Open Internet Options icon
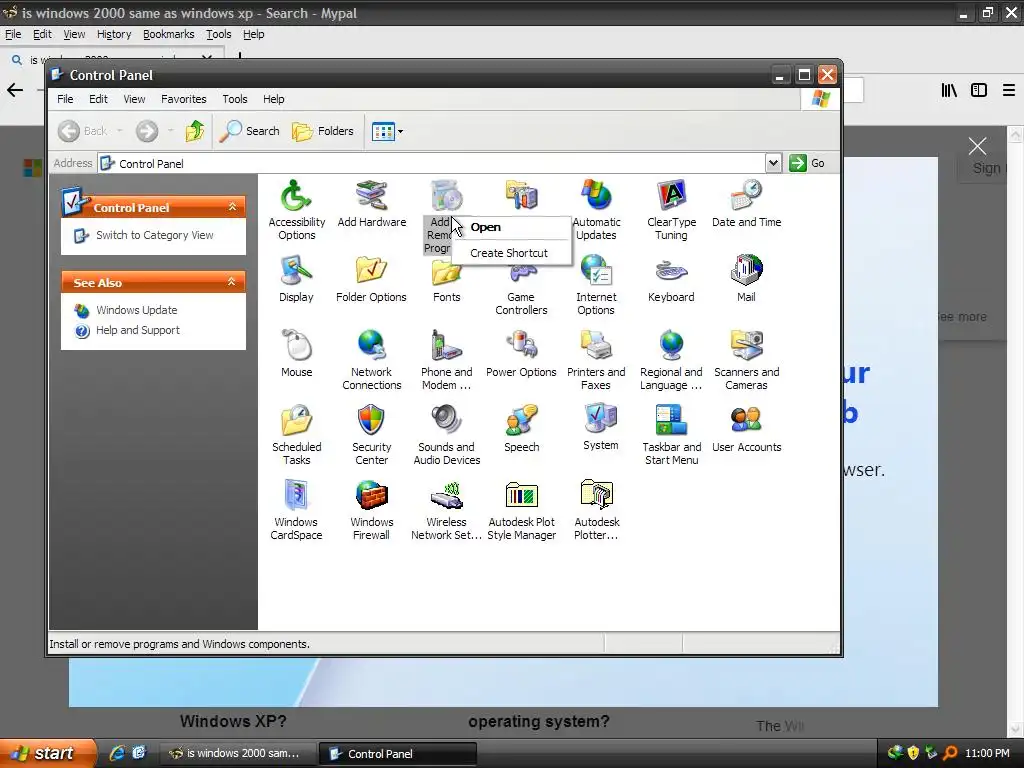The width and height of the screenshot is (1024, 768). tap(596, 285)
